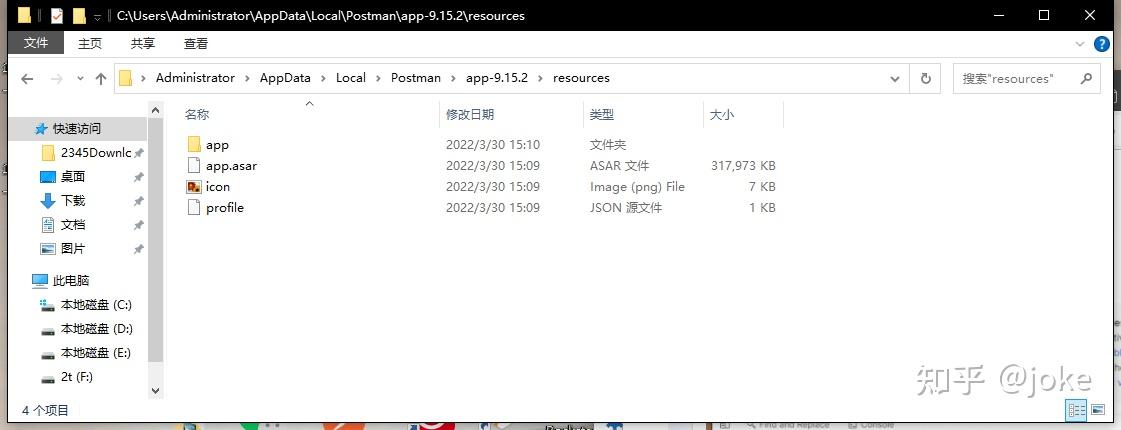Open quick access toolbar customize dropdown
Screen dimensions: 1121x430
click(x=97, y=16)
